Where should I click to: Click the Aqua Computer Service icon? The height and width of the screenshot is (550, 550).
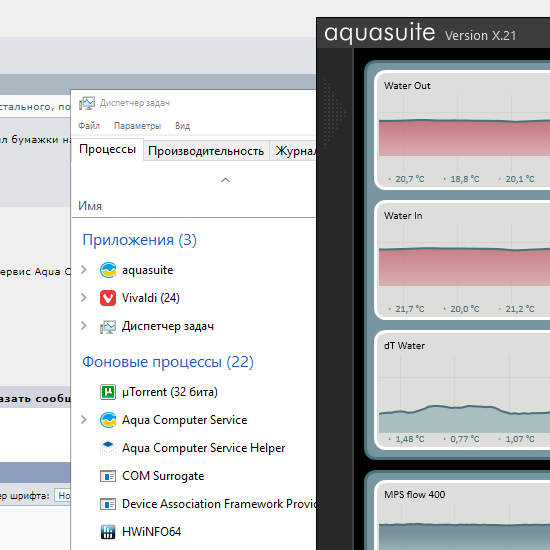point(108,420)
